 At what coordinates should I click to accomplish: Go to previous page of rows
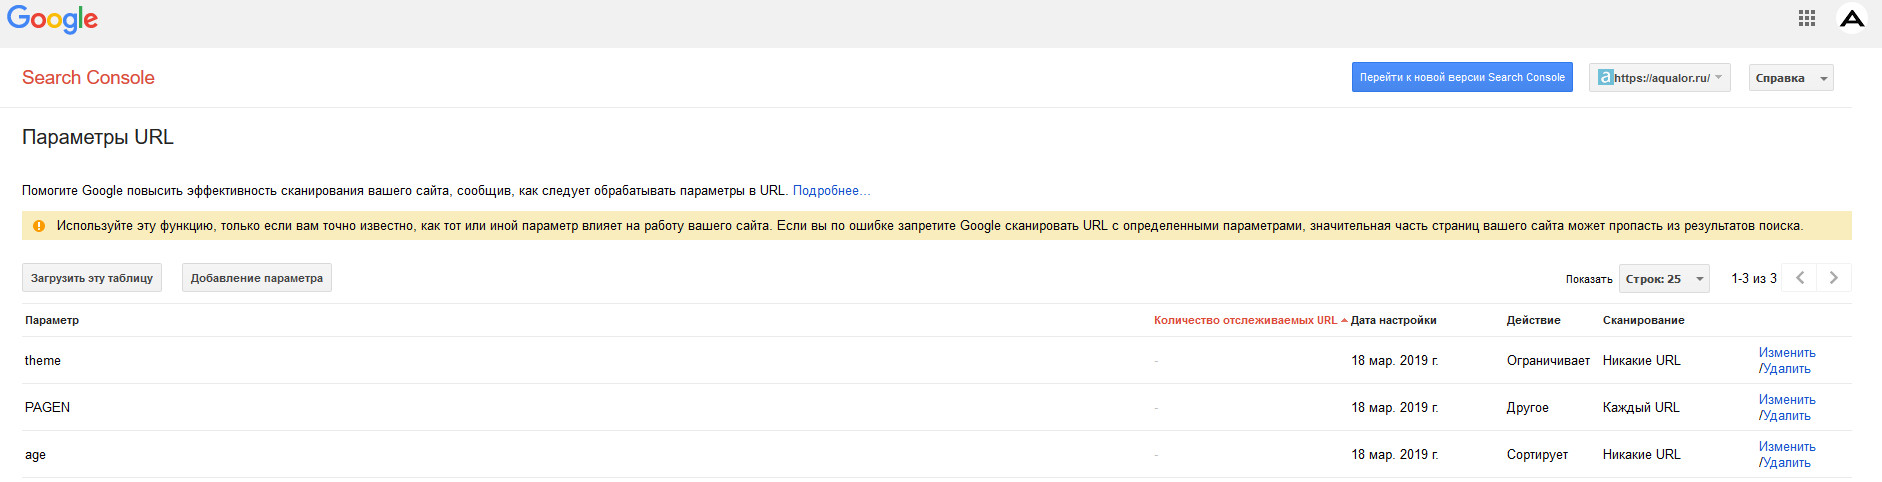[x=1800, y=278]
